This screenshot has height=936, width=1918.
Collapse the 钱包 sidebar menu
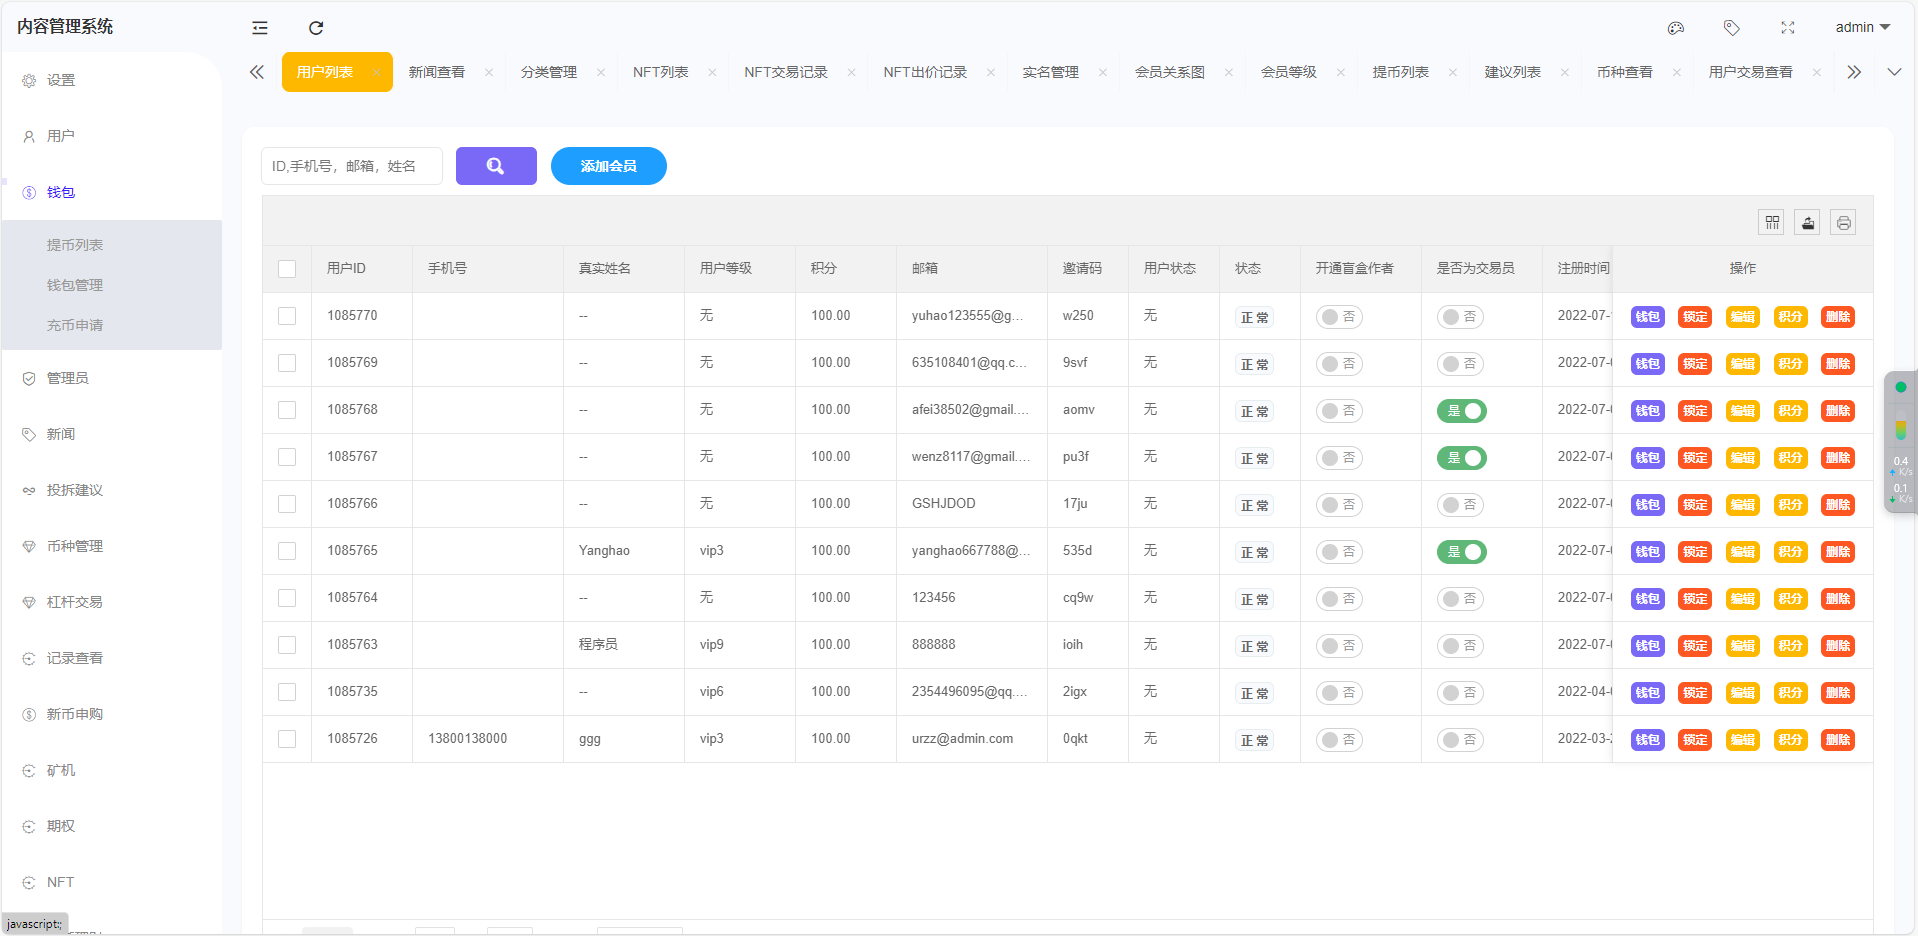pyautogui.click(x=111, y=192)
